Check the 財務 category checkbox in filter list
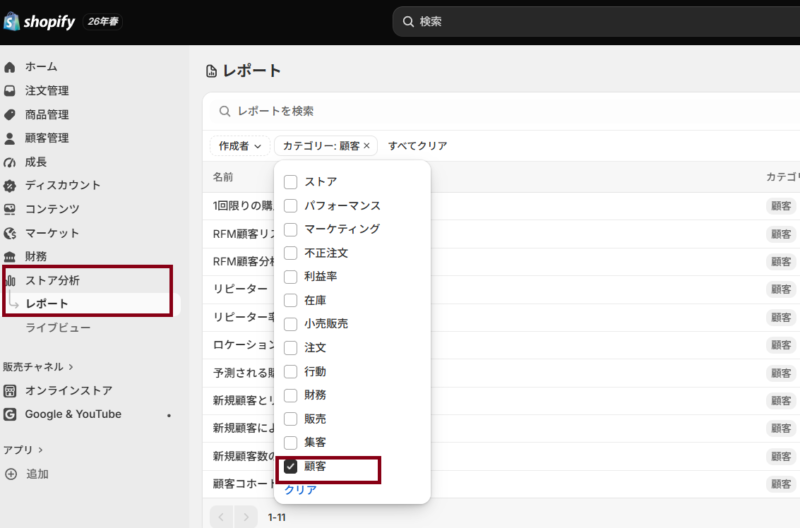This screenshot has height=528, width=800. pyautogui.click(x=290, y=395)
